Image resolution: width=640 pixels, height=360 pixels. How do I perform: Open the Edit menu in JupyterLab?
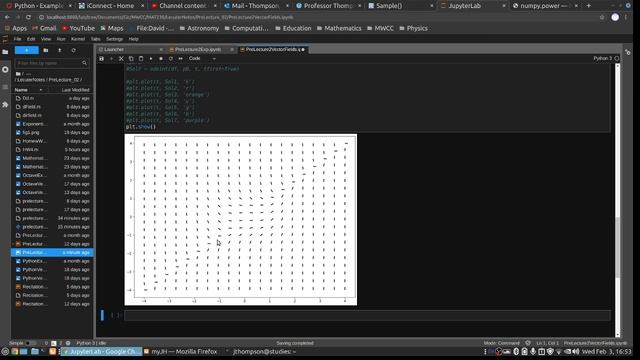pyautogui.click(x=31, y=39)
